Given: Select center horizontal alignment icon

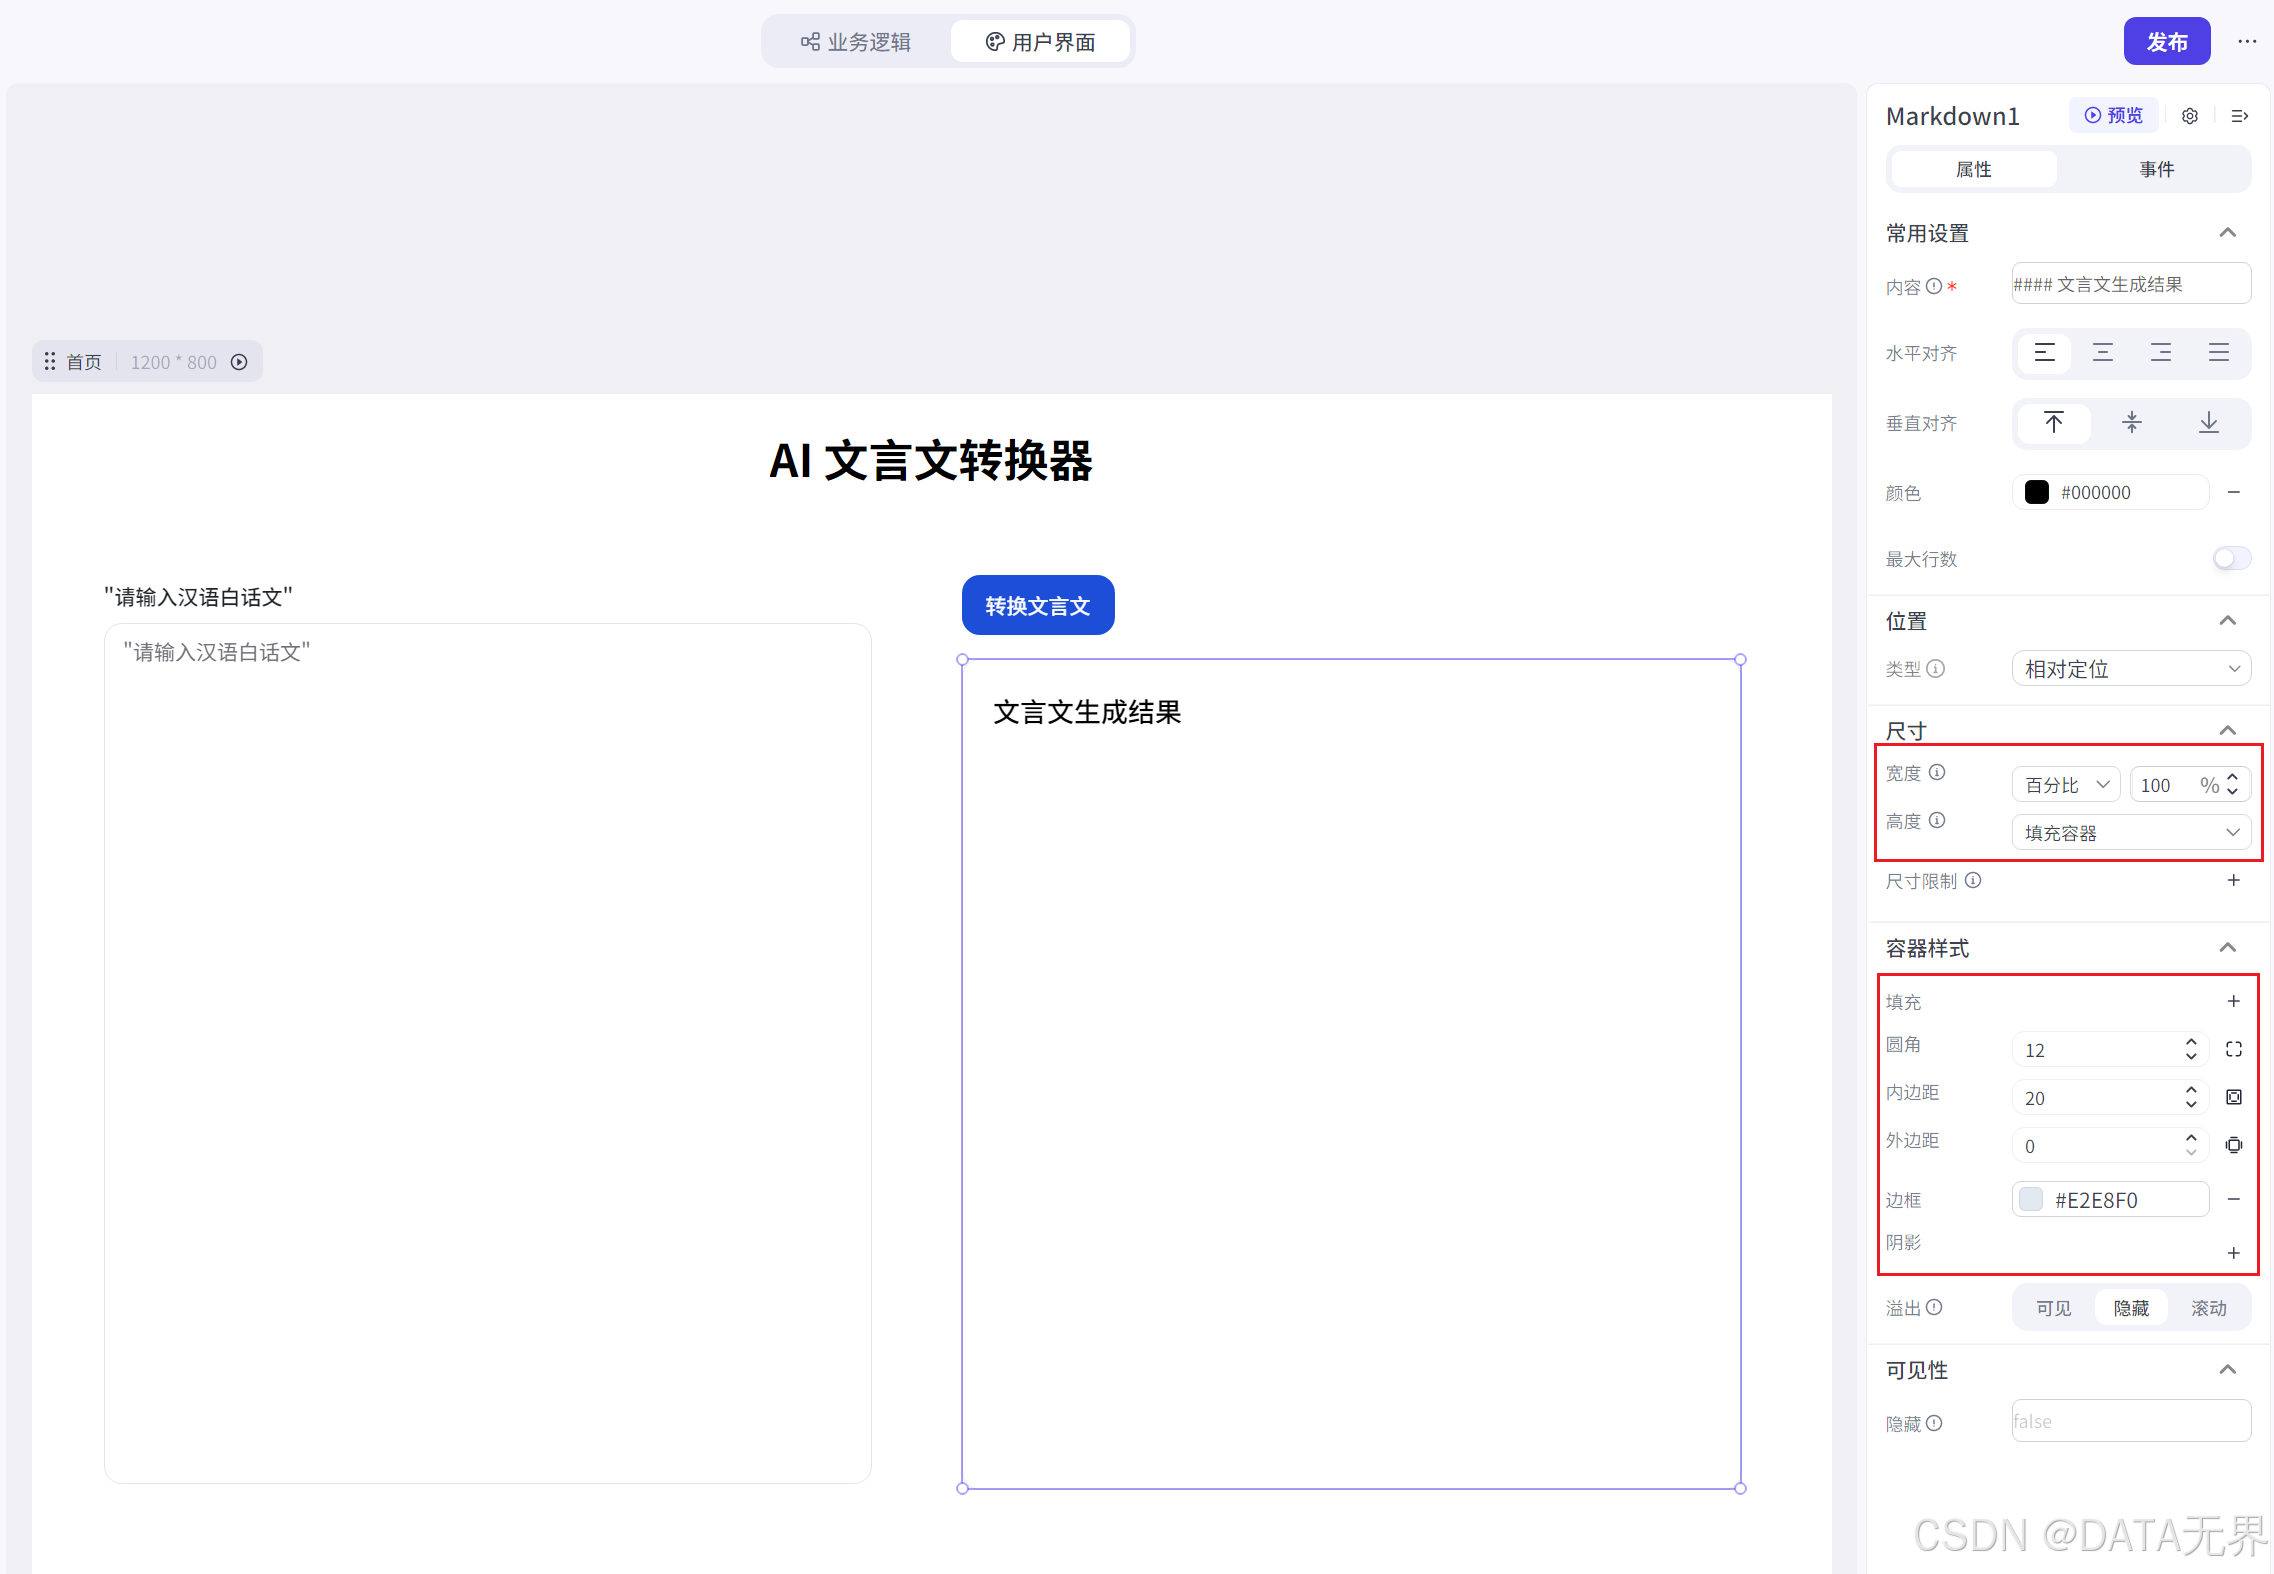Looking at the screenshot, I should coord(2103,353).
